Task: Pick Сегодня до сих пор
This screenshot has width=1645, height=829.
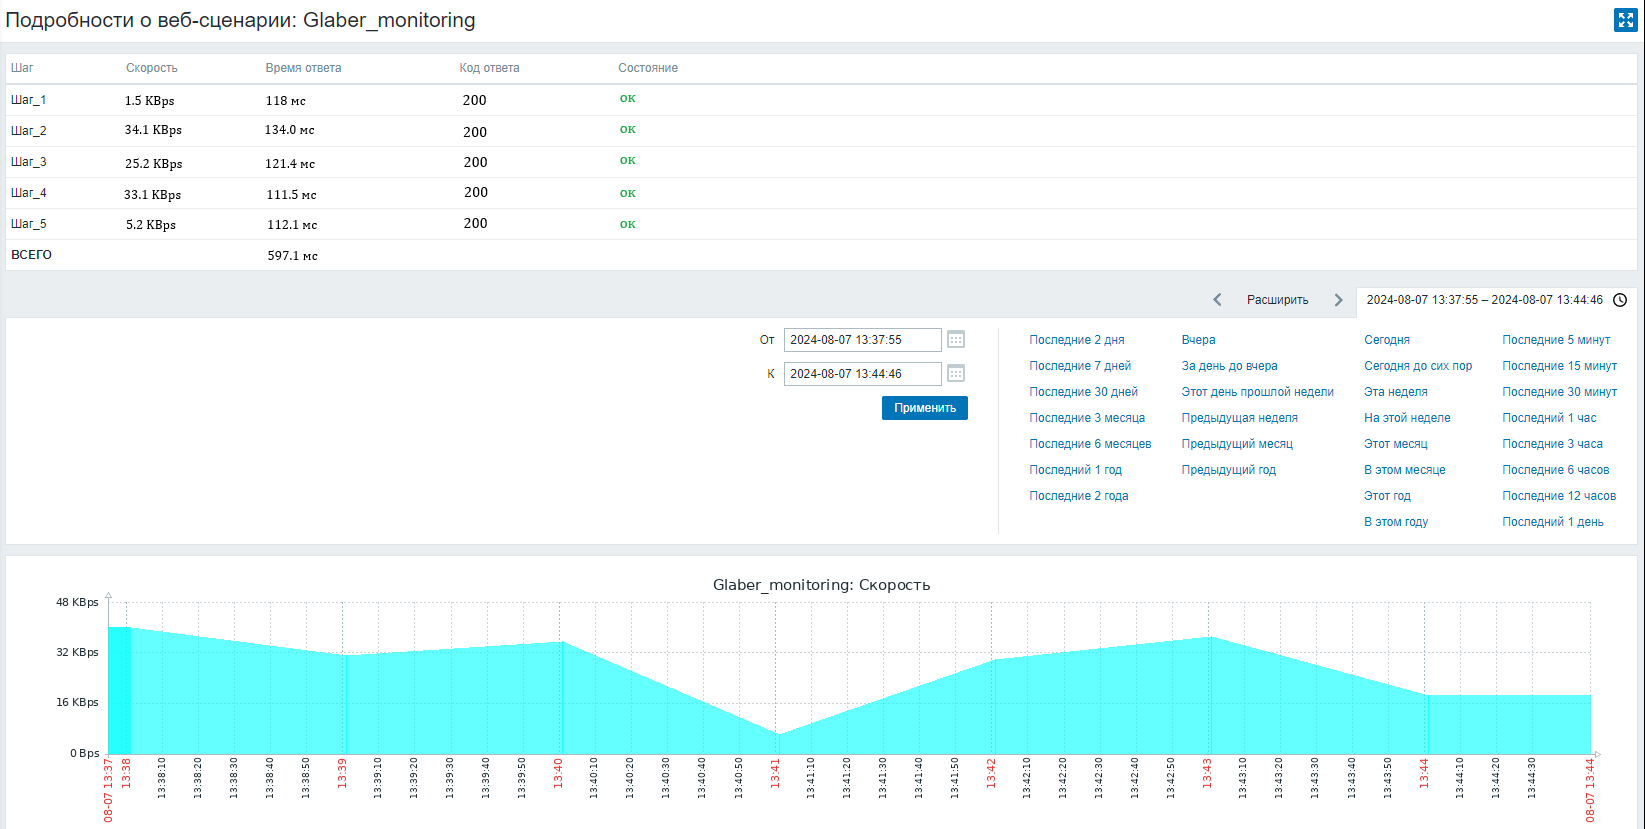Action: point(1418,366)
